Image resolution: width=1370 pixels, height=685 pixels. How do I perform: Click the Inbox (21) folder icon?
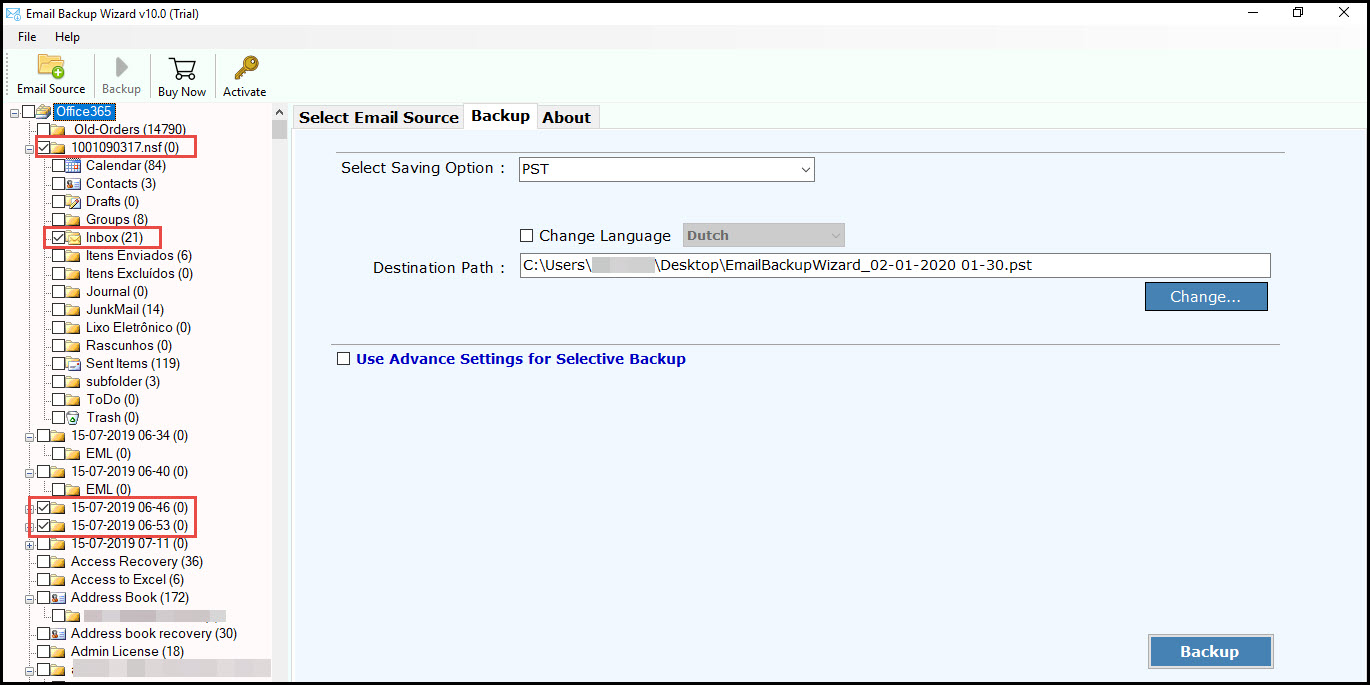click(74, 238)
